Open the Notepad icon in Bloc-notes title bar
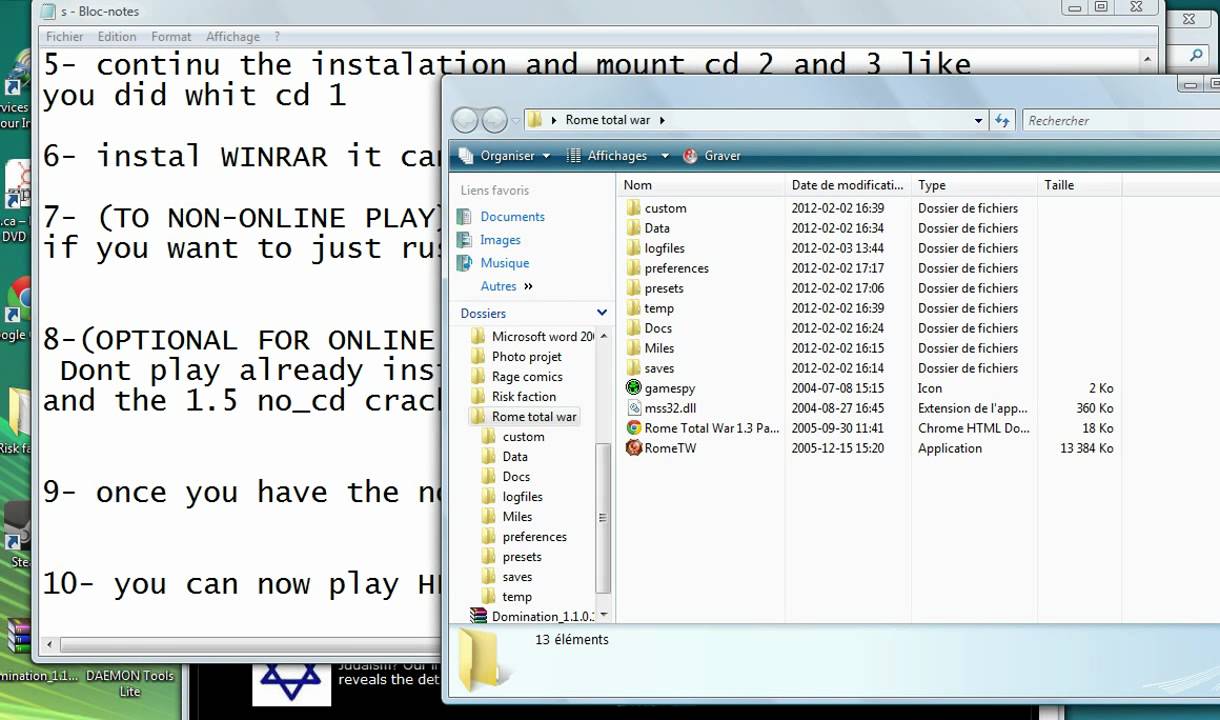Viewport: 1220px width, 720px height. (48, 11)
